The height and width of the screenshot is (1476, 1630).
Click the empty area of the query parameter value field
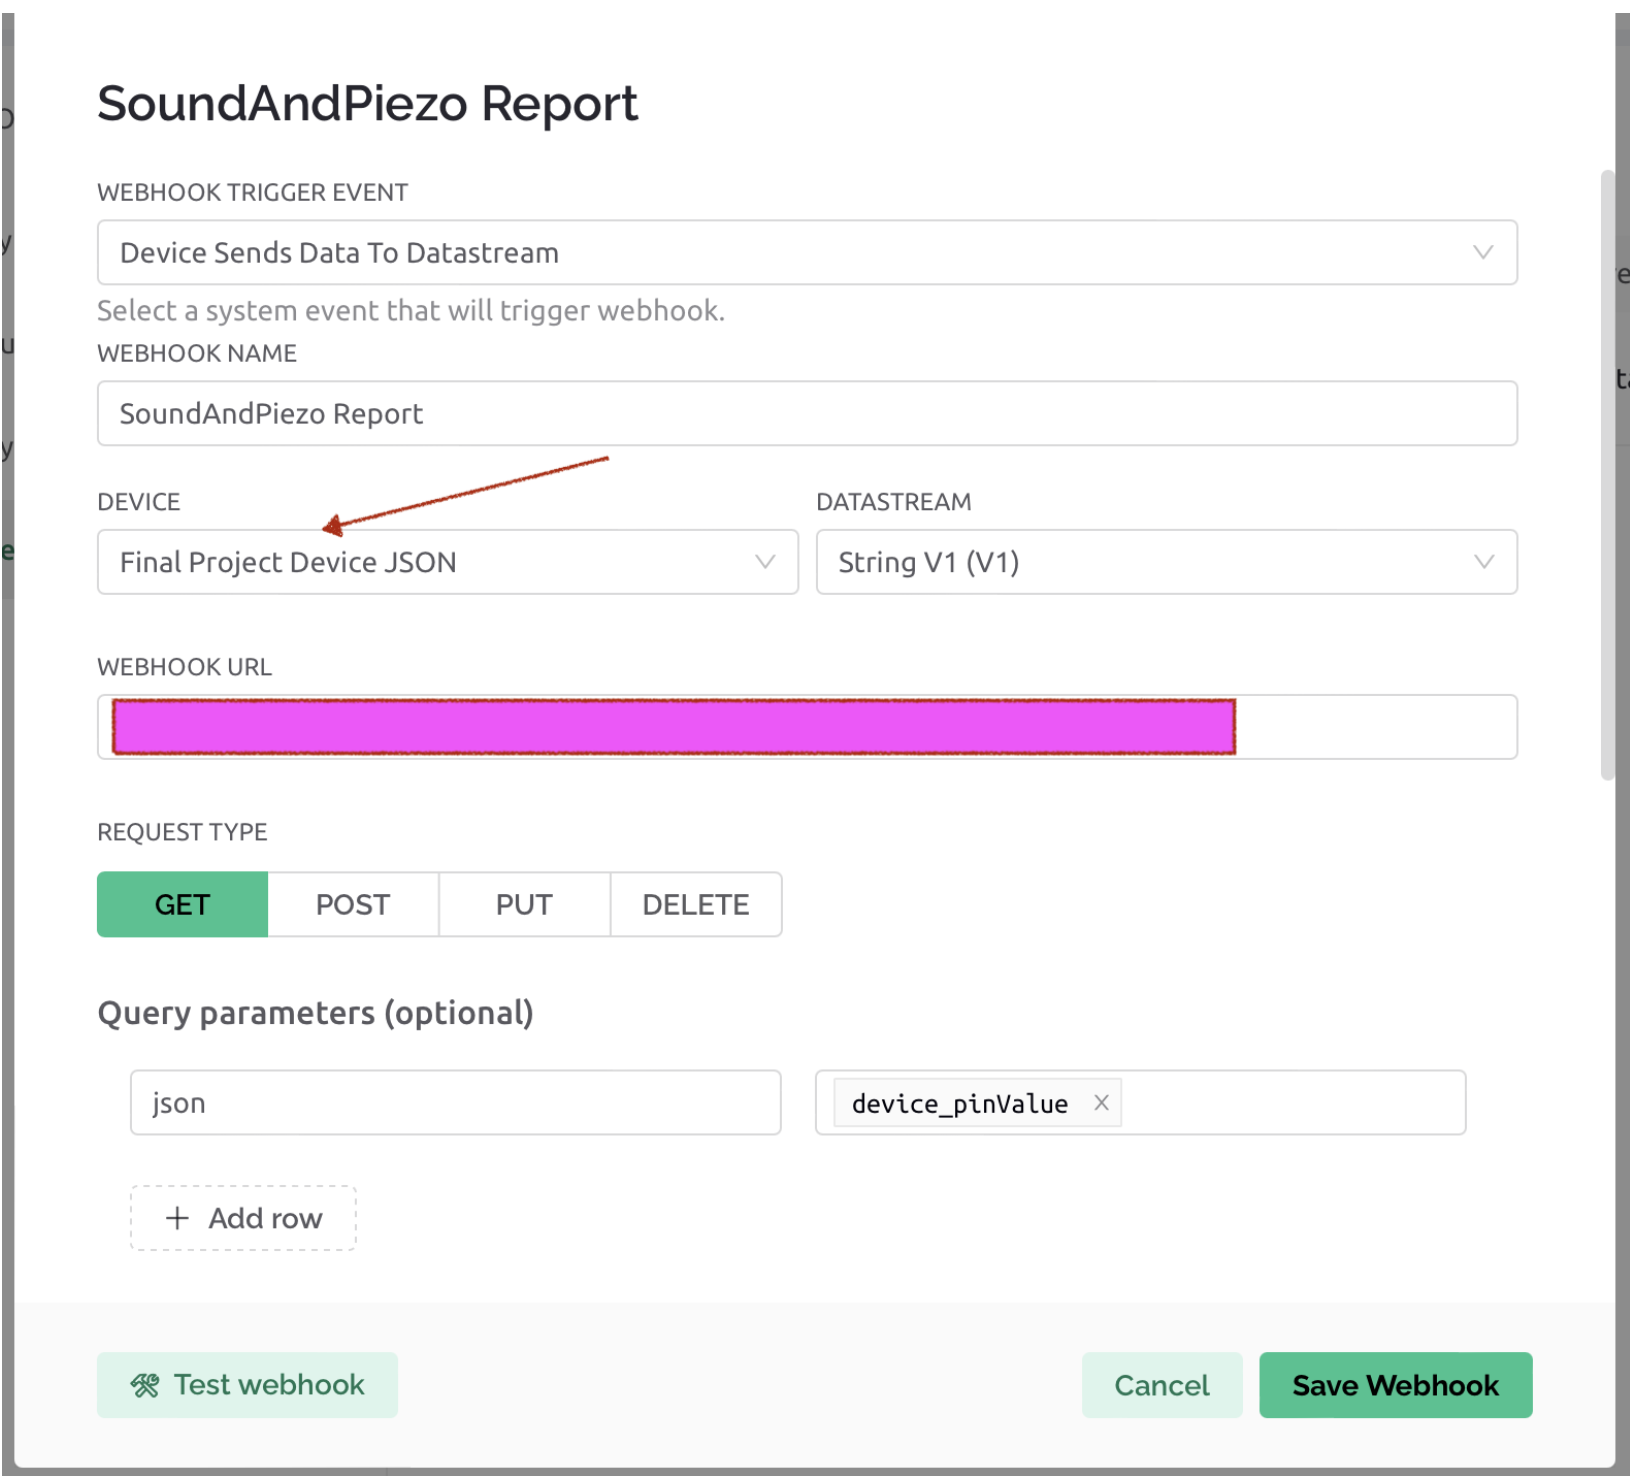[1293, 1103]
